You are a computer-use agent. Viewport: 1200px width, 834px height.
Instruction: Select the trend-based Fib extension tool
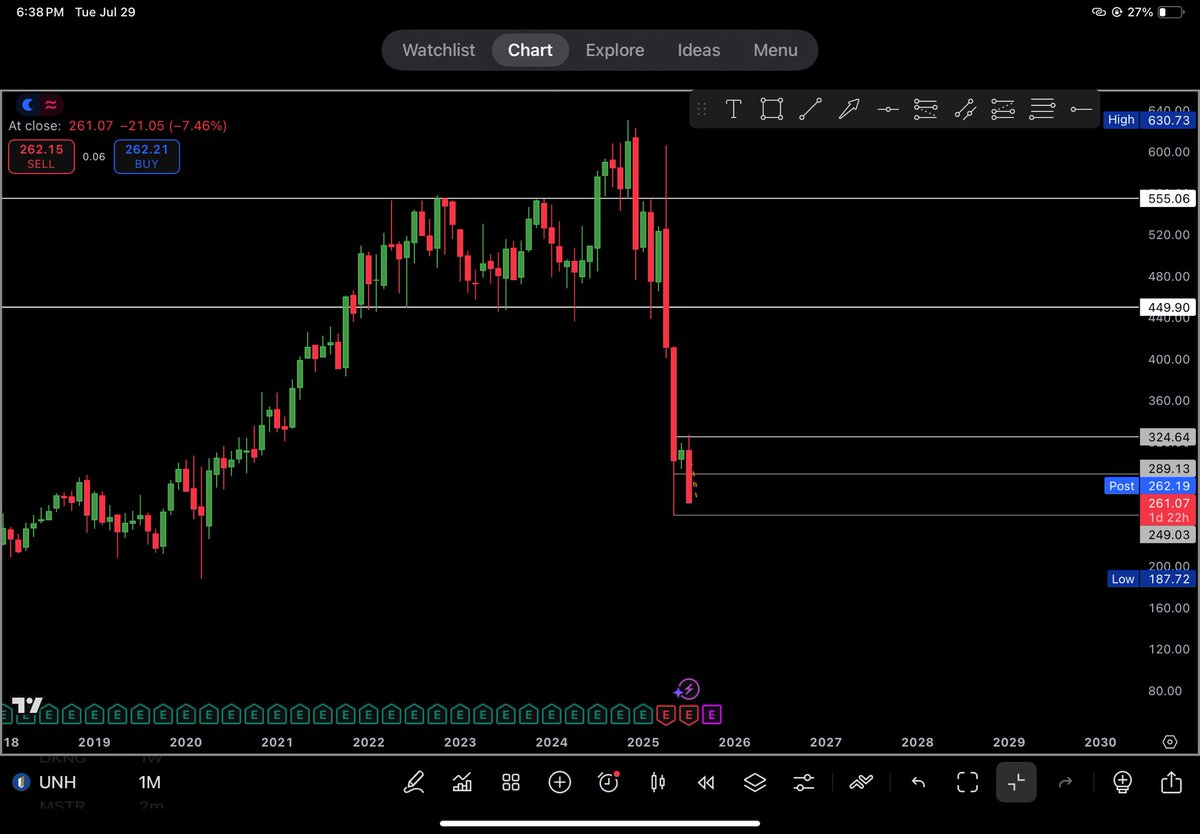click(1003, 110)
